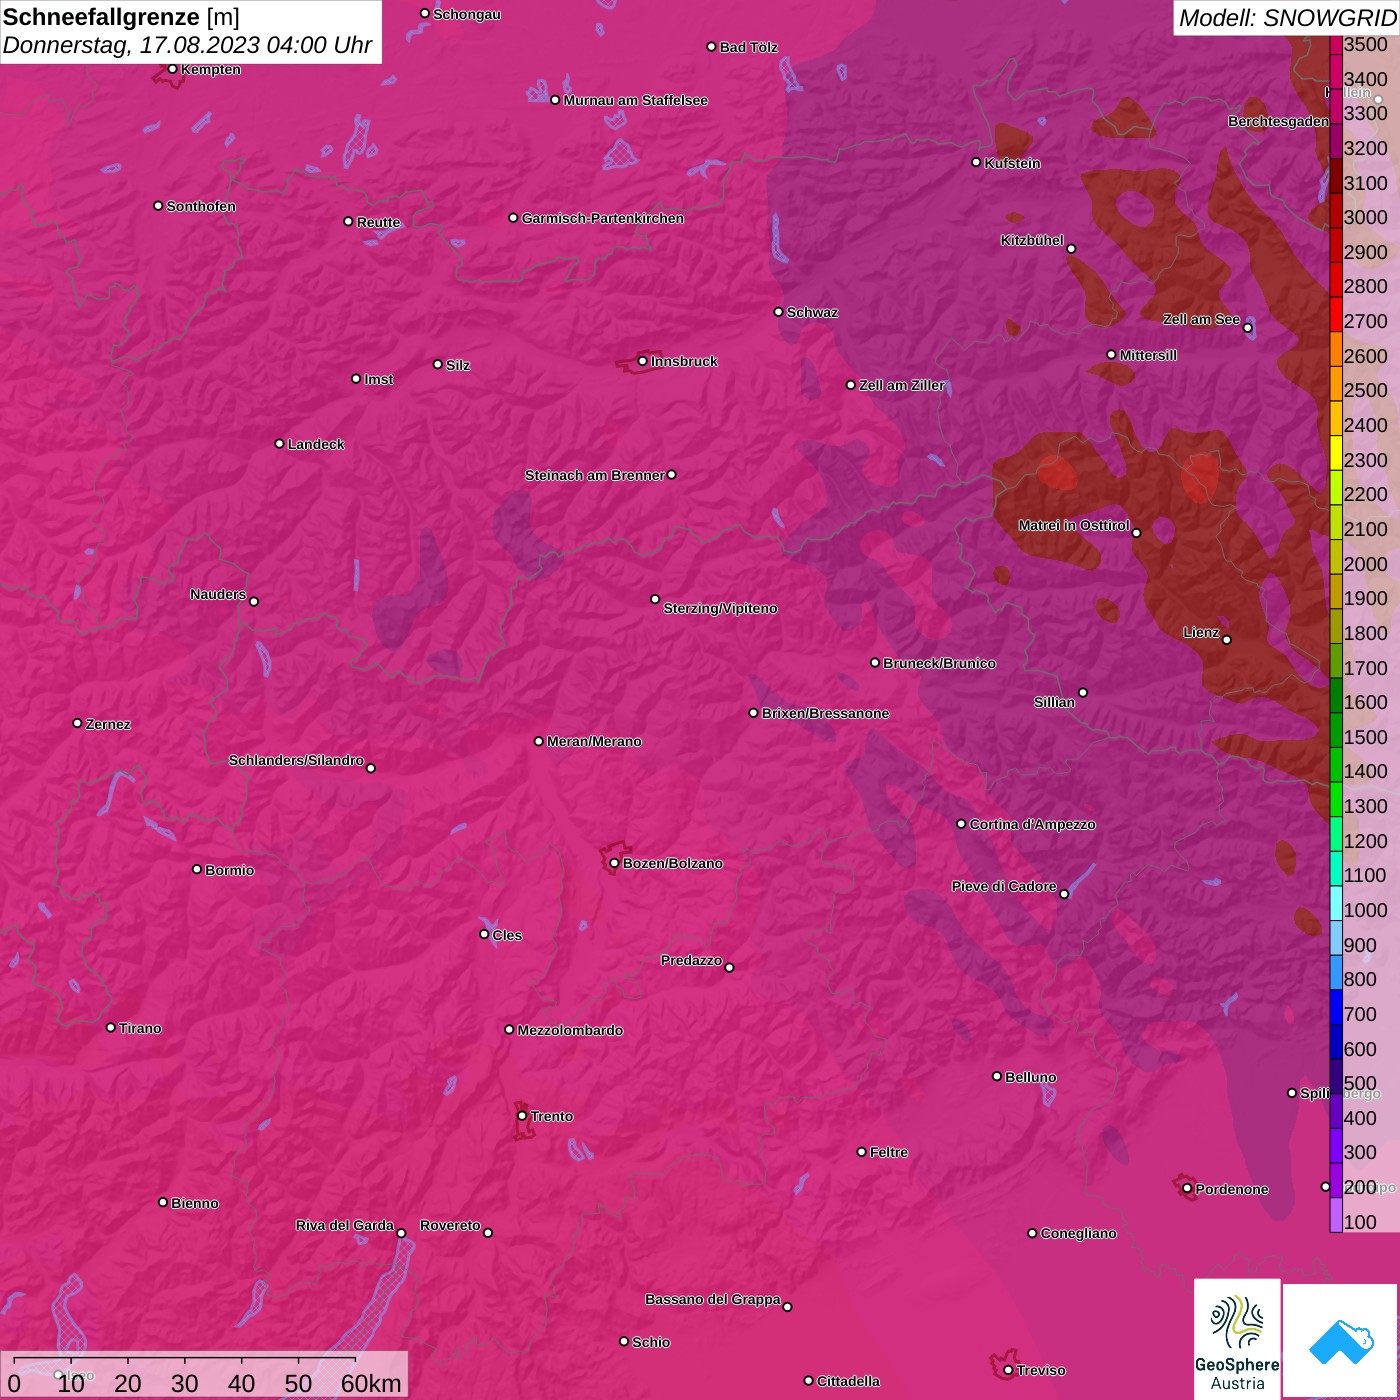Click the Bormio city marker
The image size is (1400, 1400).
(x=197, y=869)
